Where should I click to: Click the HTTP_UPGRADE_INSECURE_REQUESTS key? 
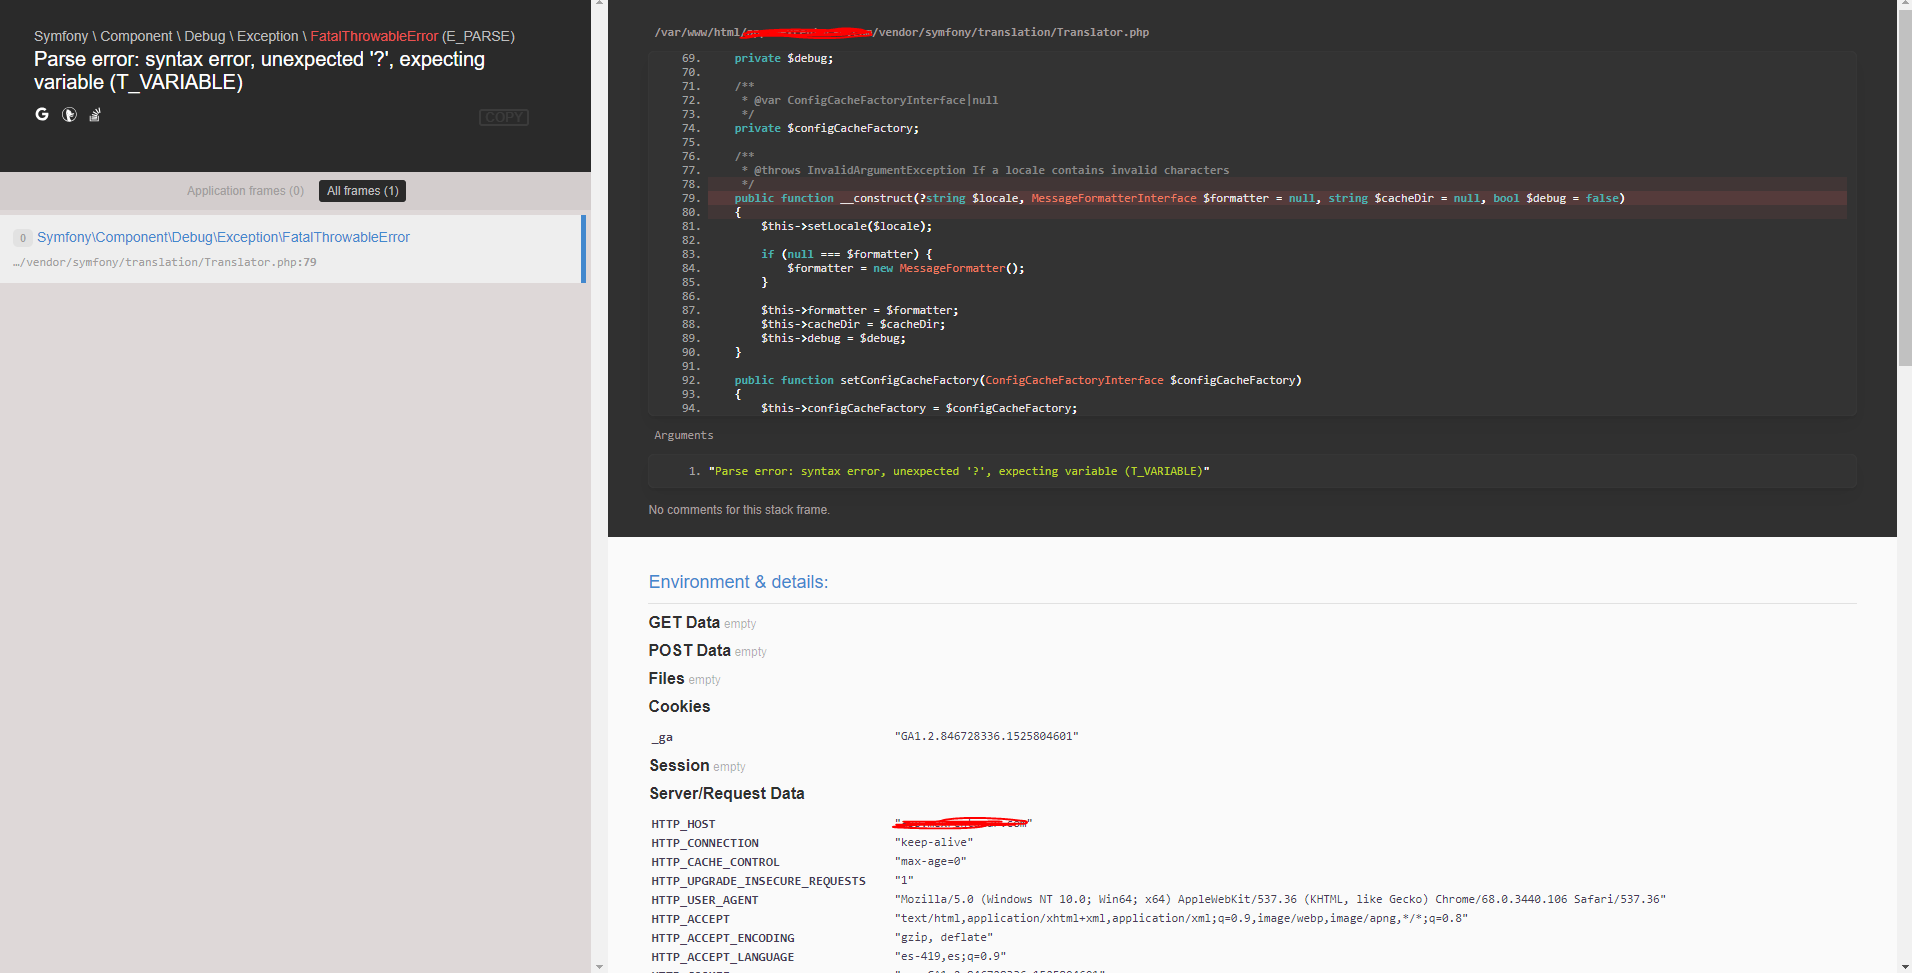[x=758, y=881]
